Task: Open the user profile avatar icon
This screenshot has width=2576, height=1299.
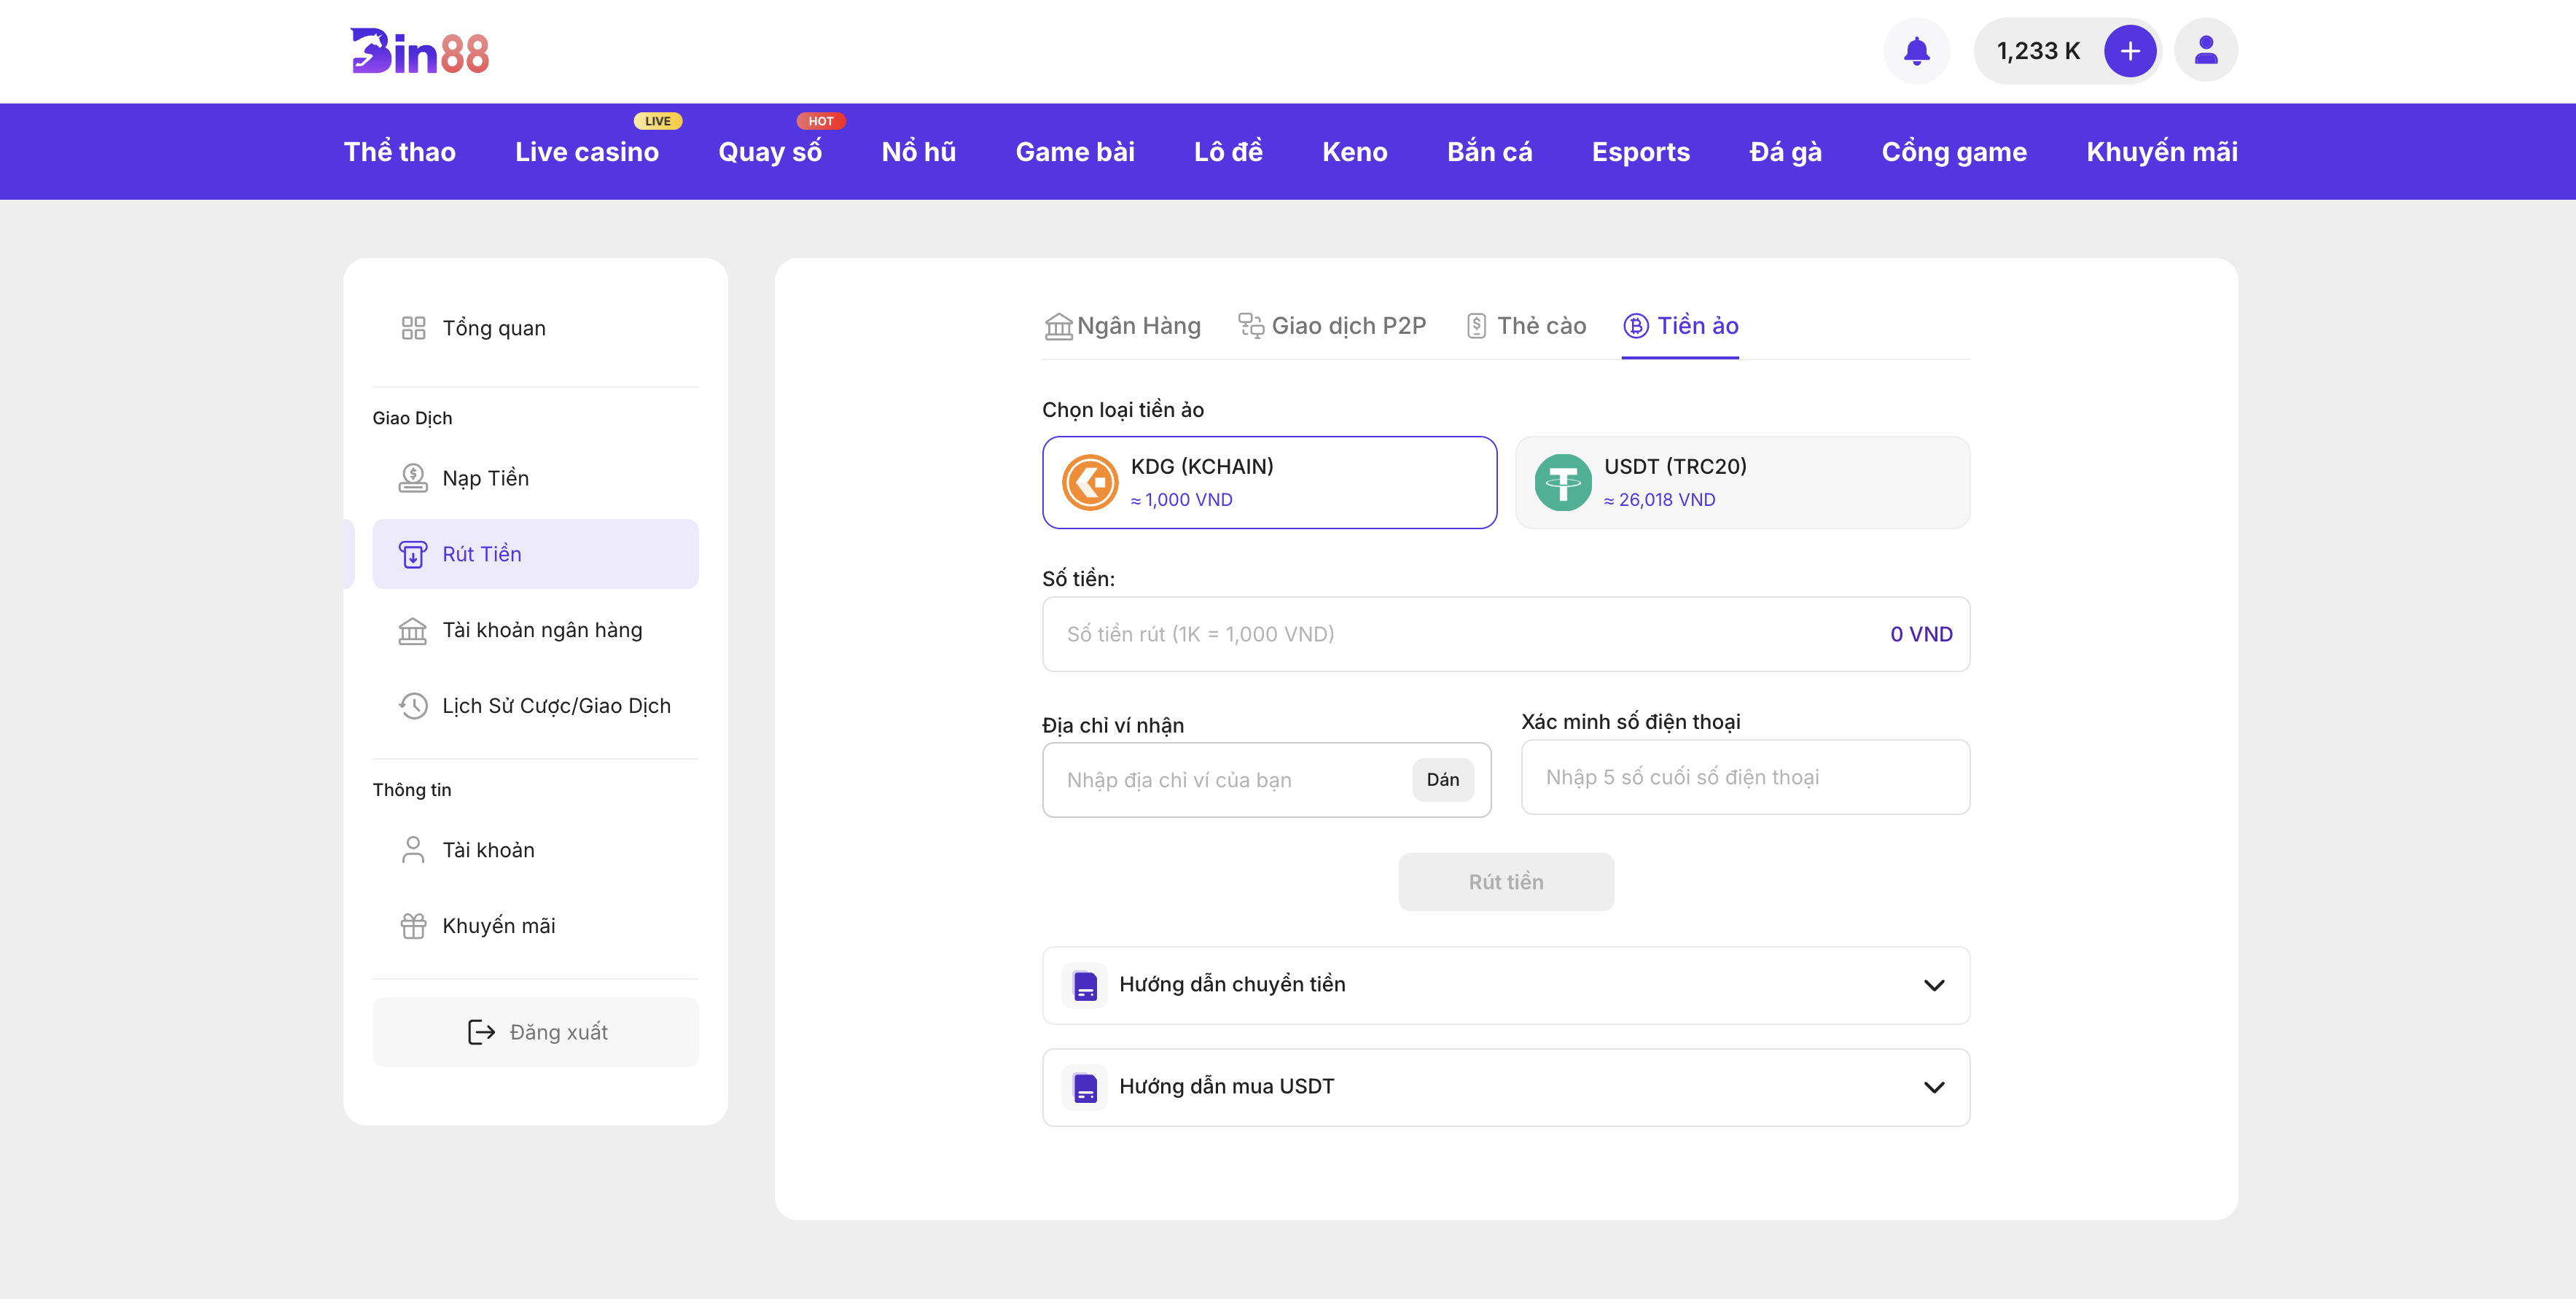Action: click(x=2206, y=50)
